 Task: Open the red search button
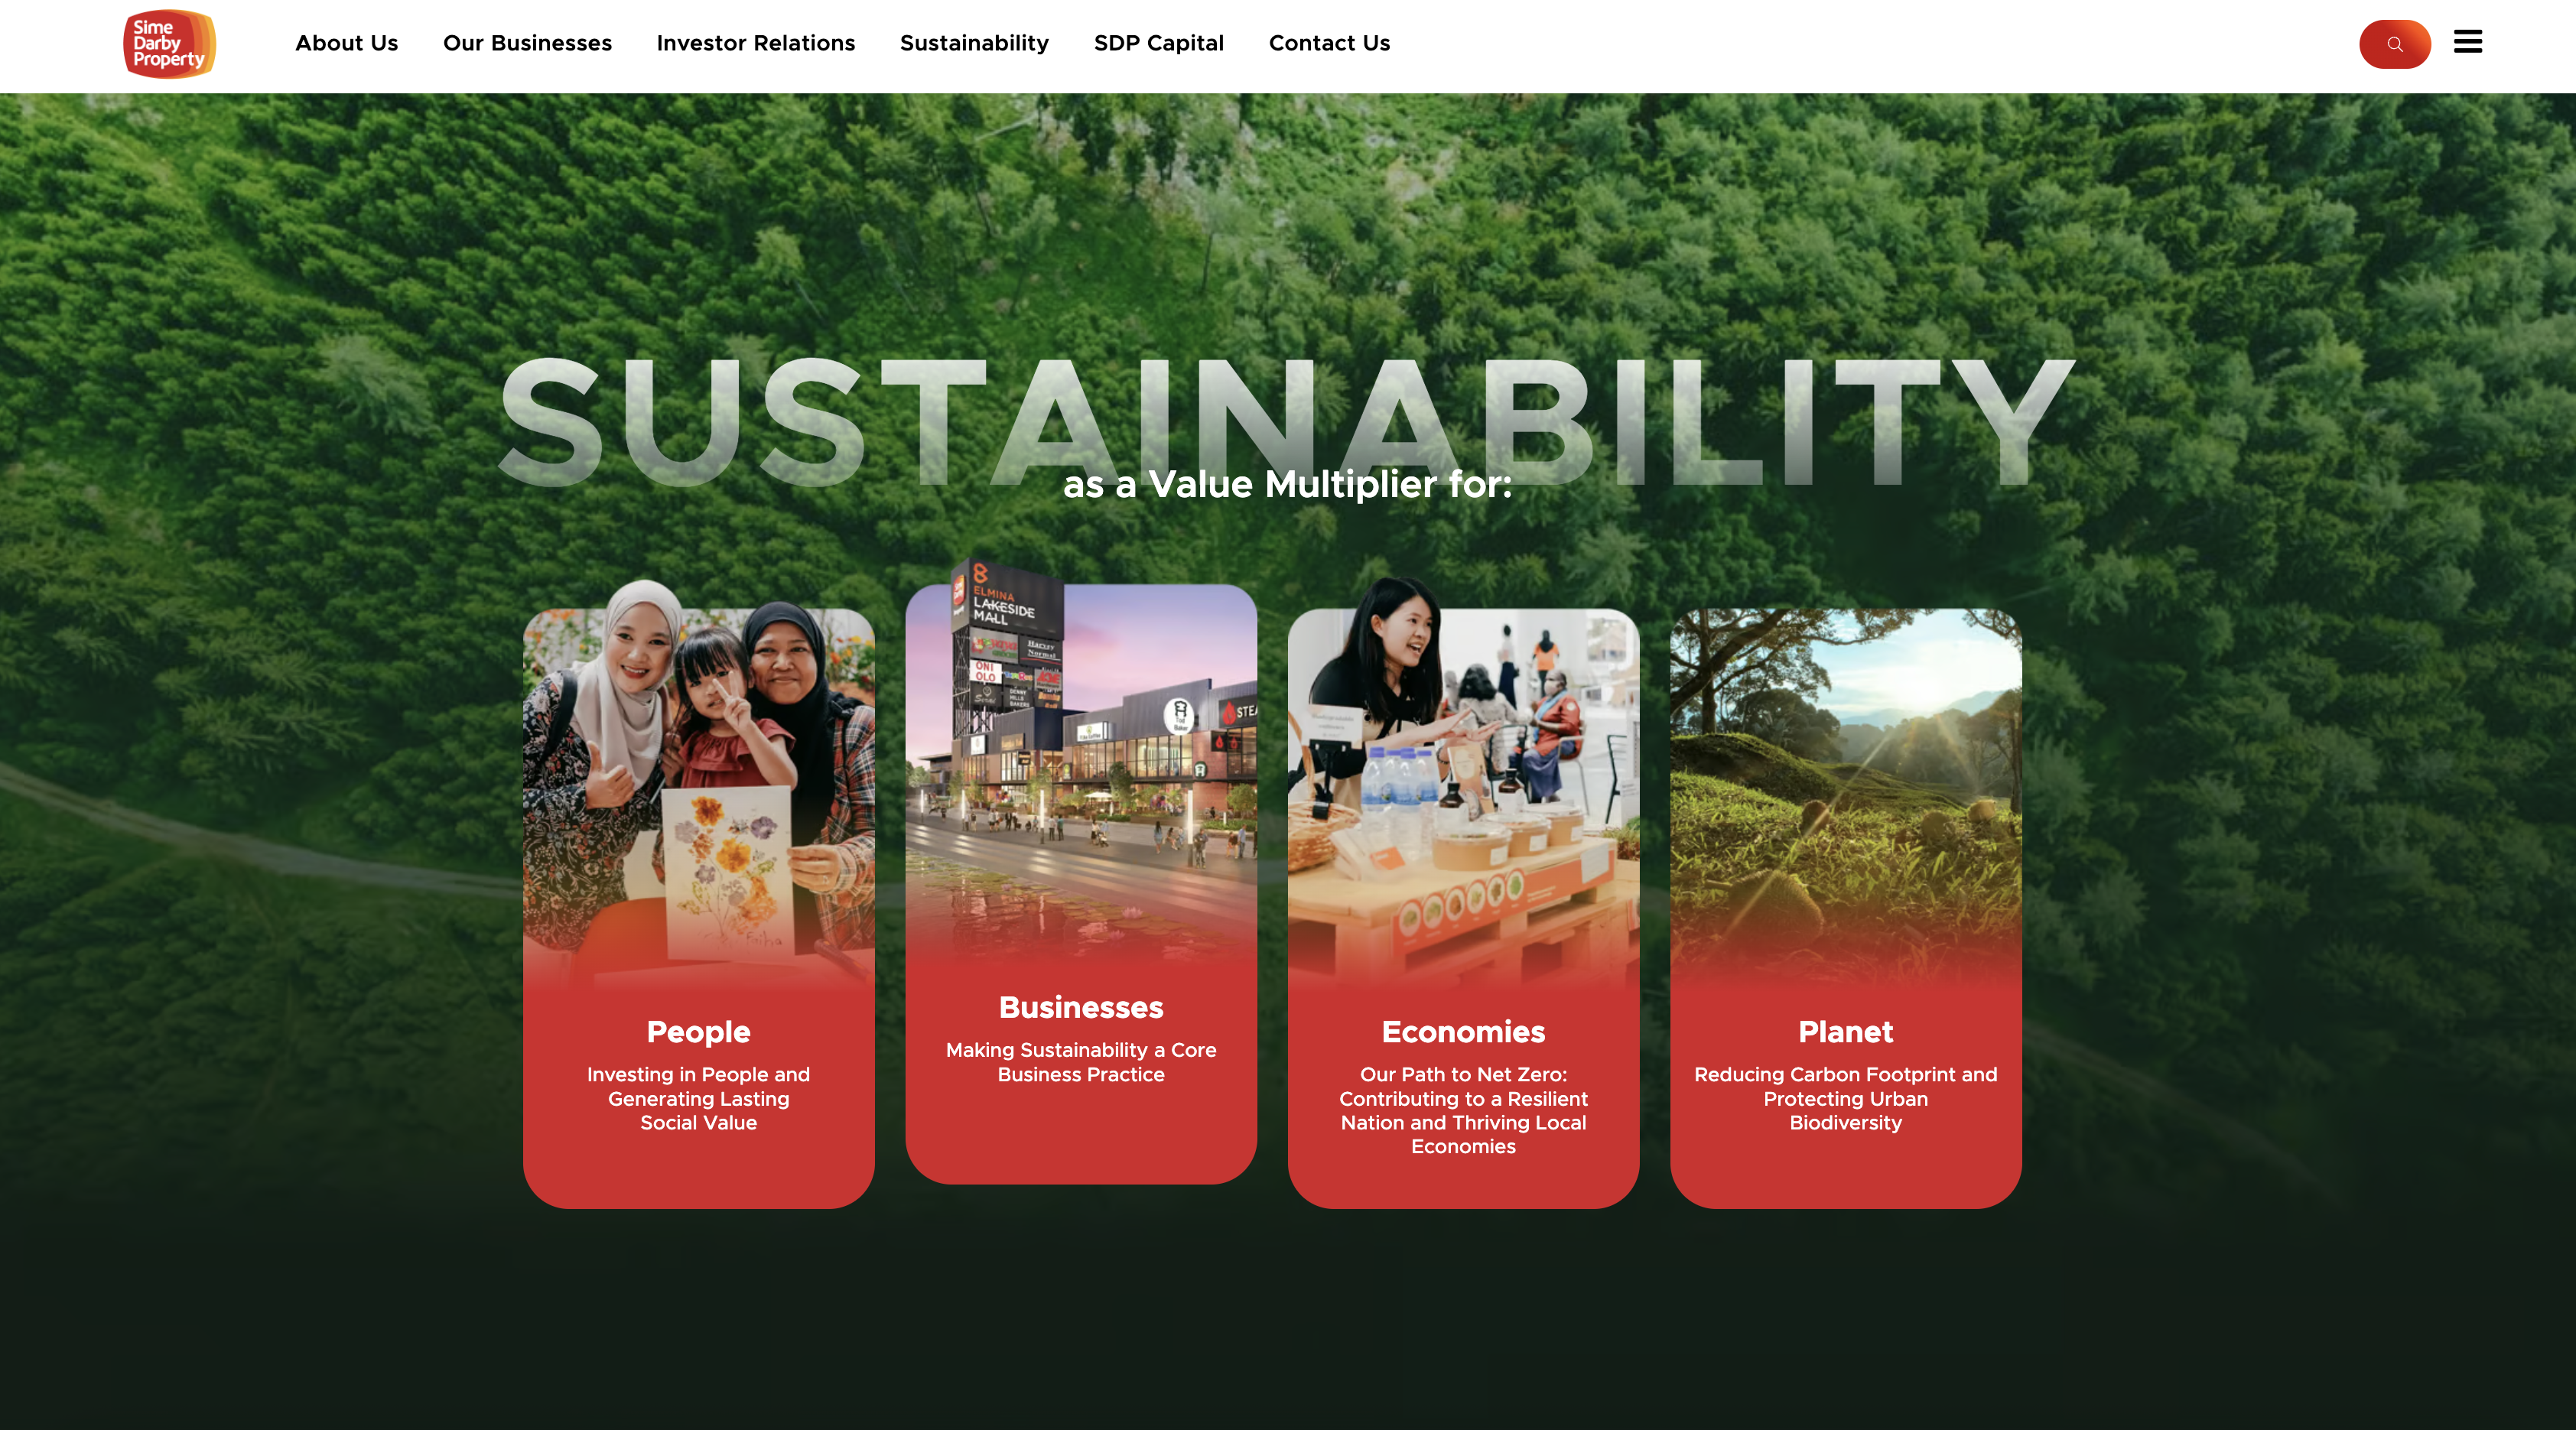click(2394, 44)
